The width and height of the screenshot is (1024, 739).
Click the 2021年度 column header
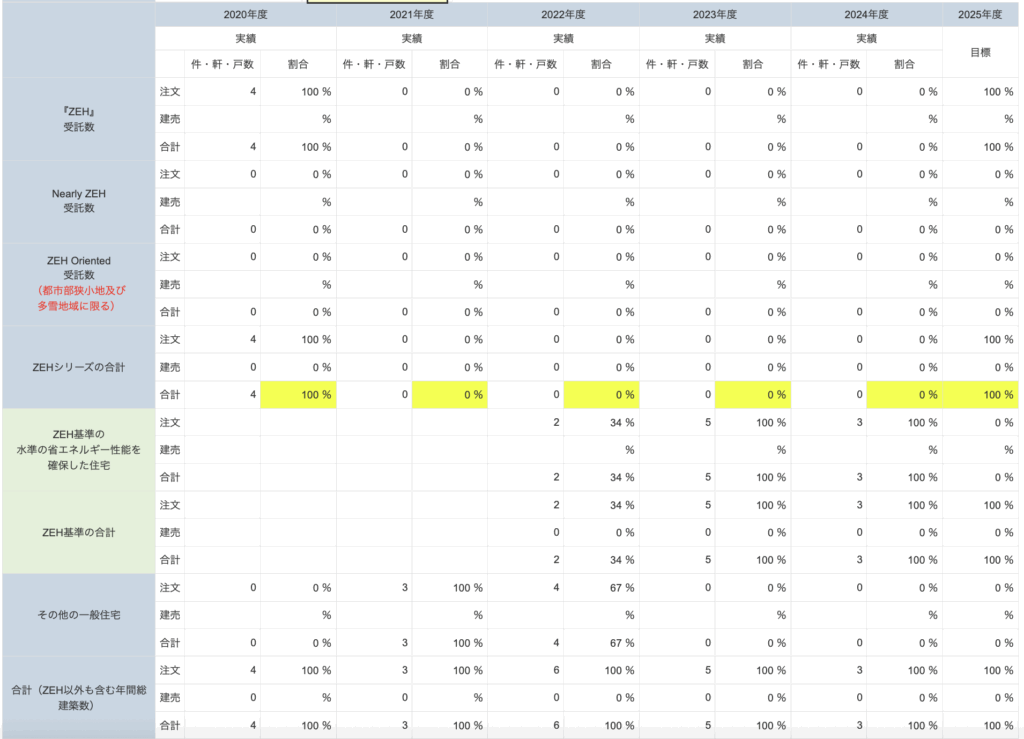pyautogui.click(x=411, y=15)
